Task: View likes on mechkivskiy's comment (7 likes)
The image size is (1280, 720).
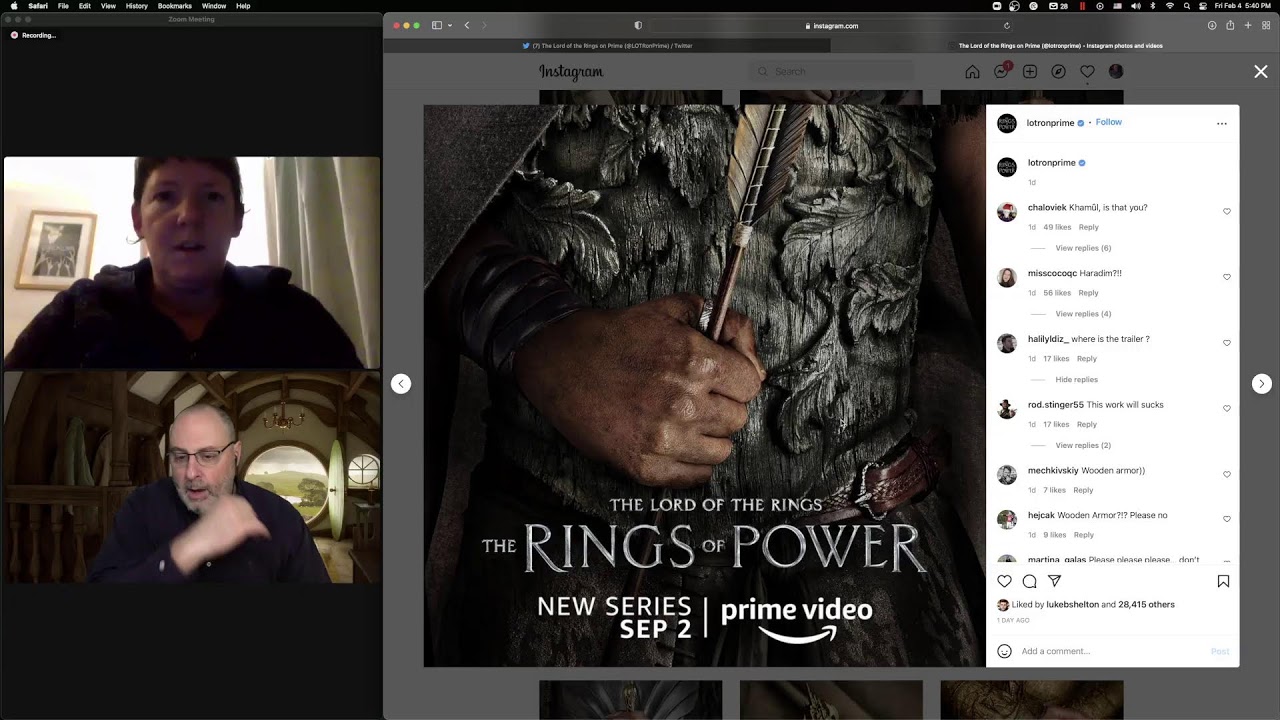Action: tap(1054, 490)
